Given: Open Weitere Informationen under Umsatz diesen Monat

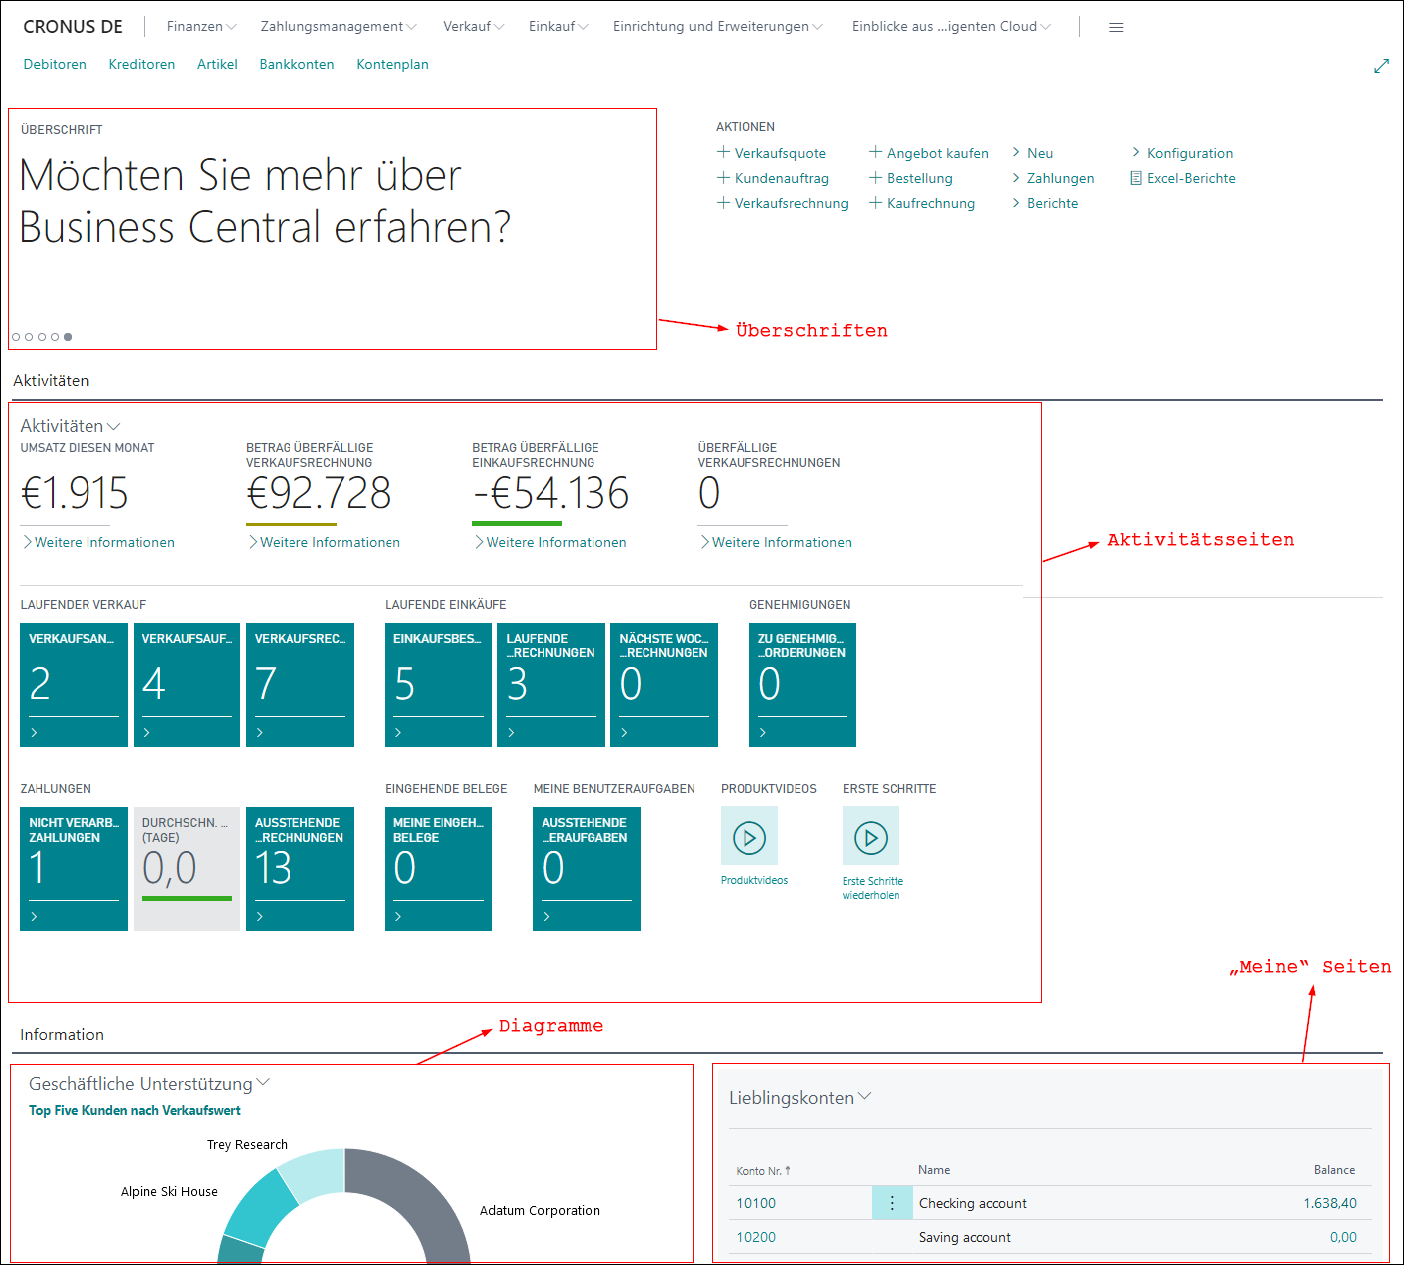Looking at the screenshot, I should [99, 542].
